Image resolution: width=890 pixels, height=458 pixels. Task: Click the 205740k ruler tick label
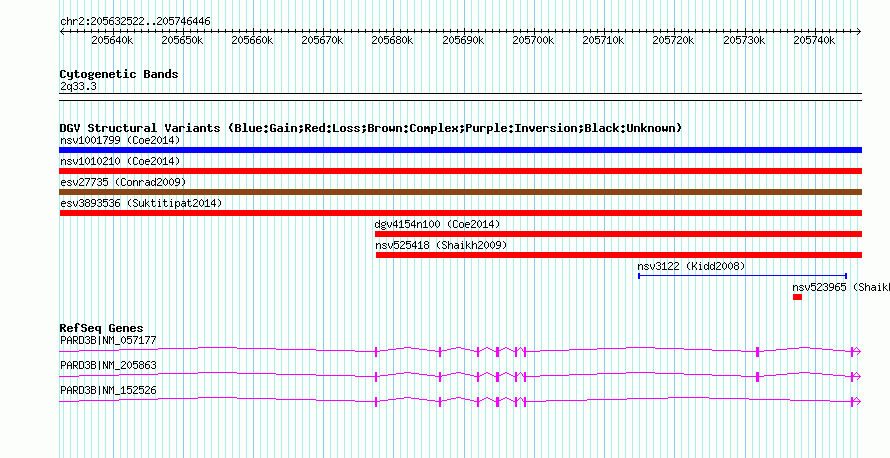[x=814, y=40]
